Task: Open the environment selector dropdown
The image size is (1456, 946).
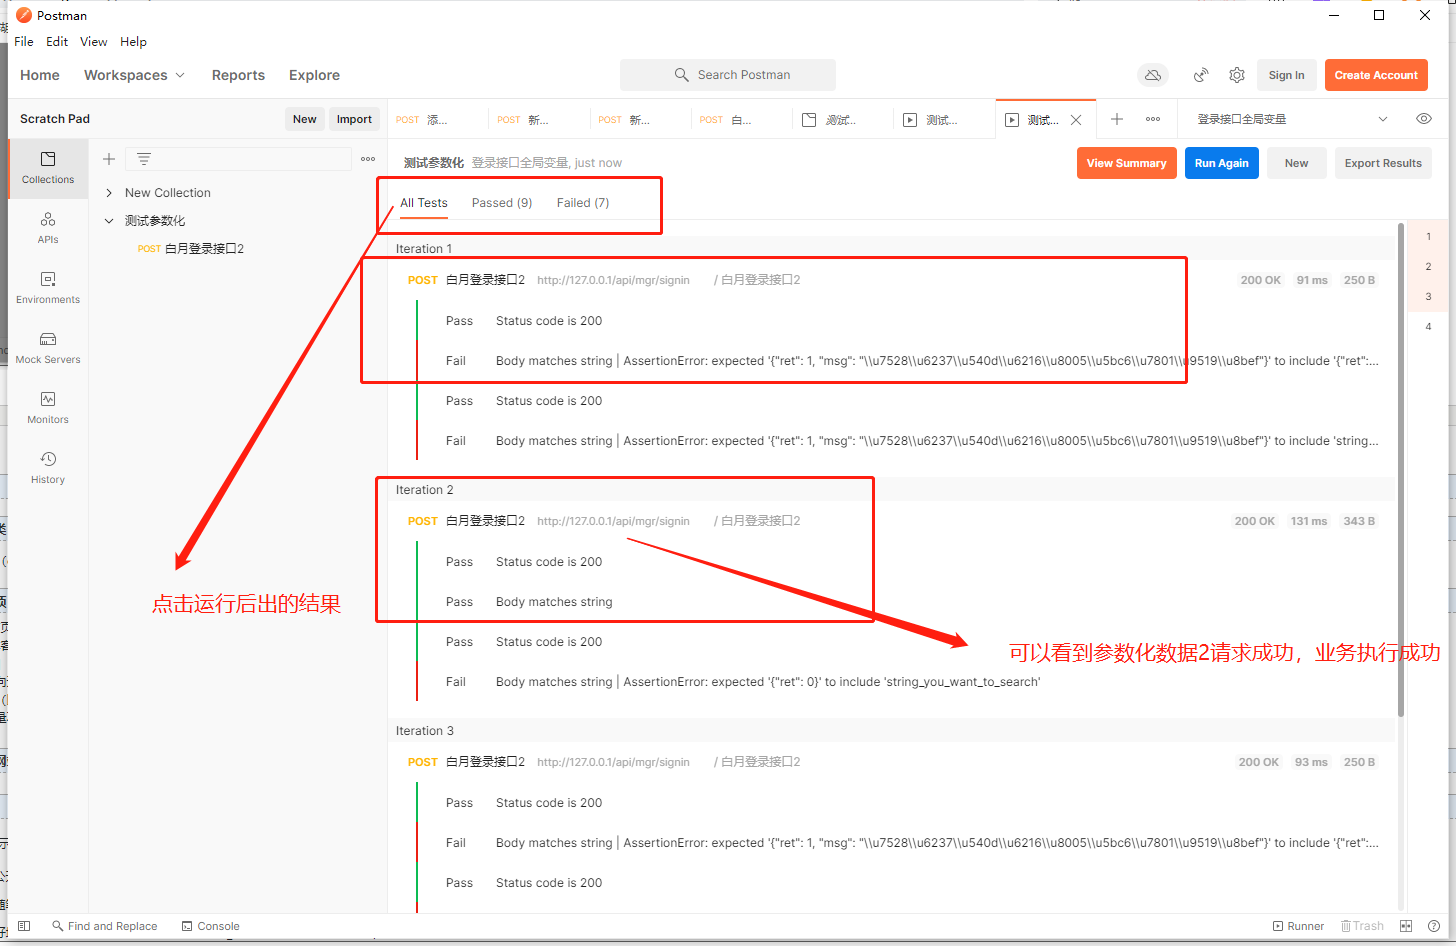Action: tap(1383, 119)
